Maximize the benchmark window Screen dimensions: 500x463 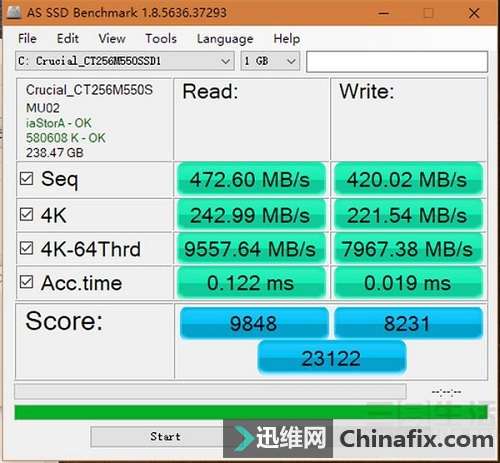pyautogui.click(x=428, y=13)
